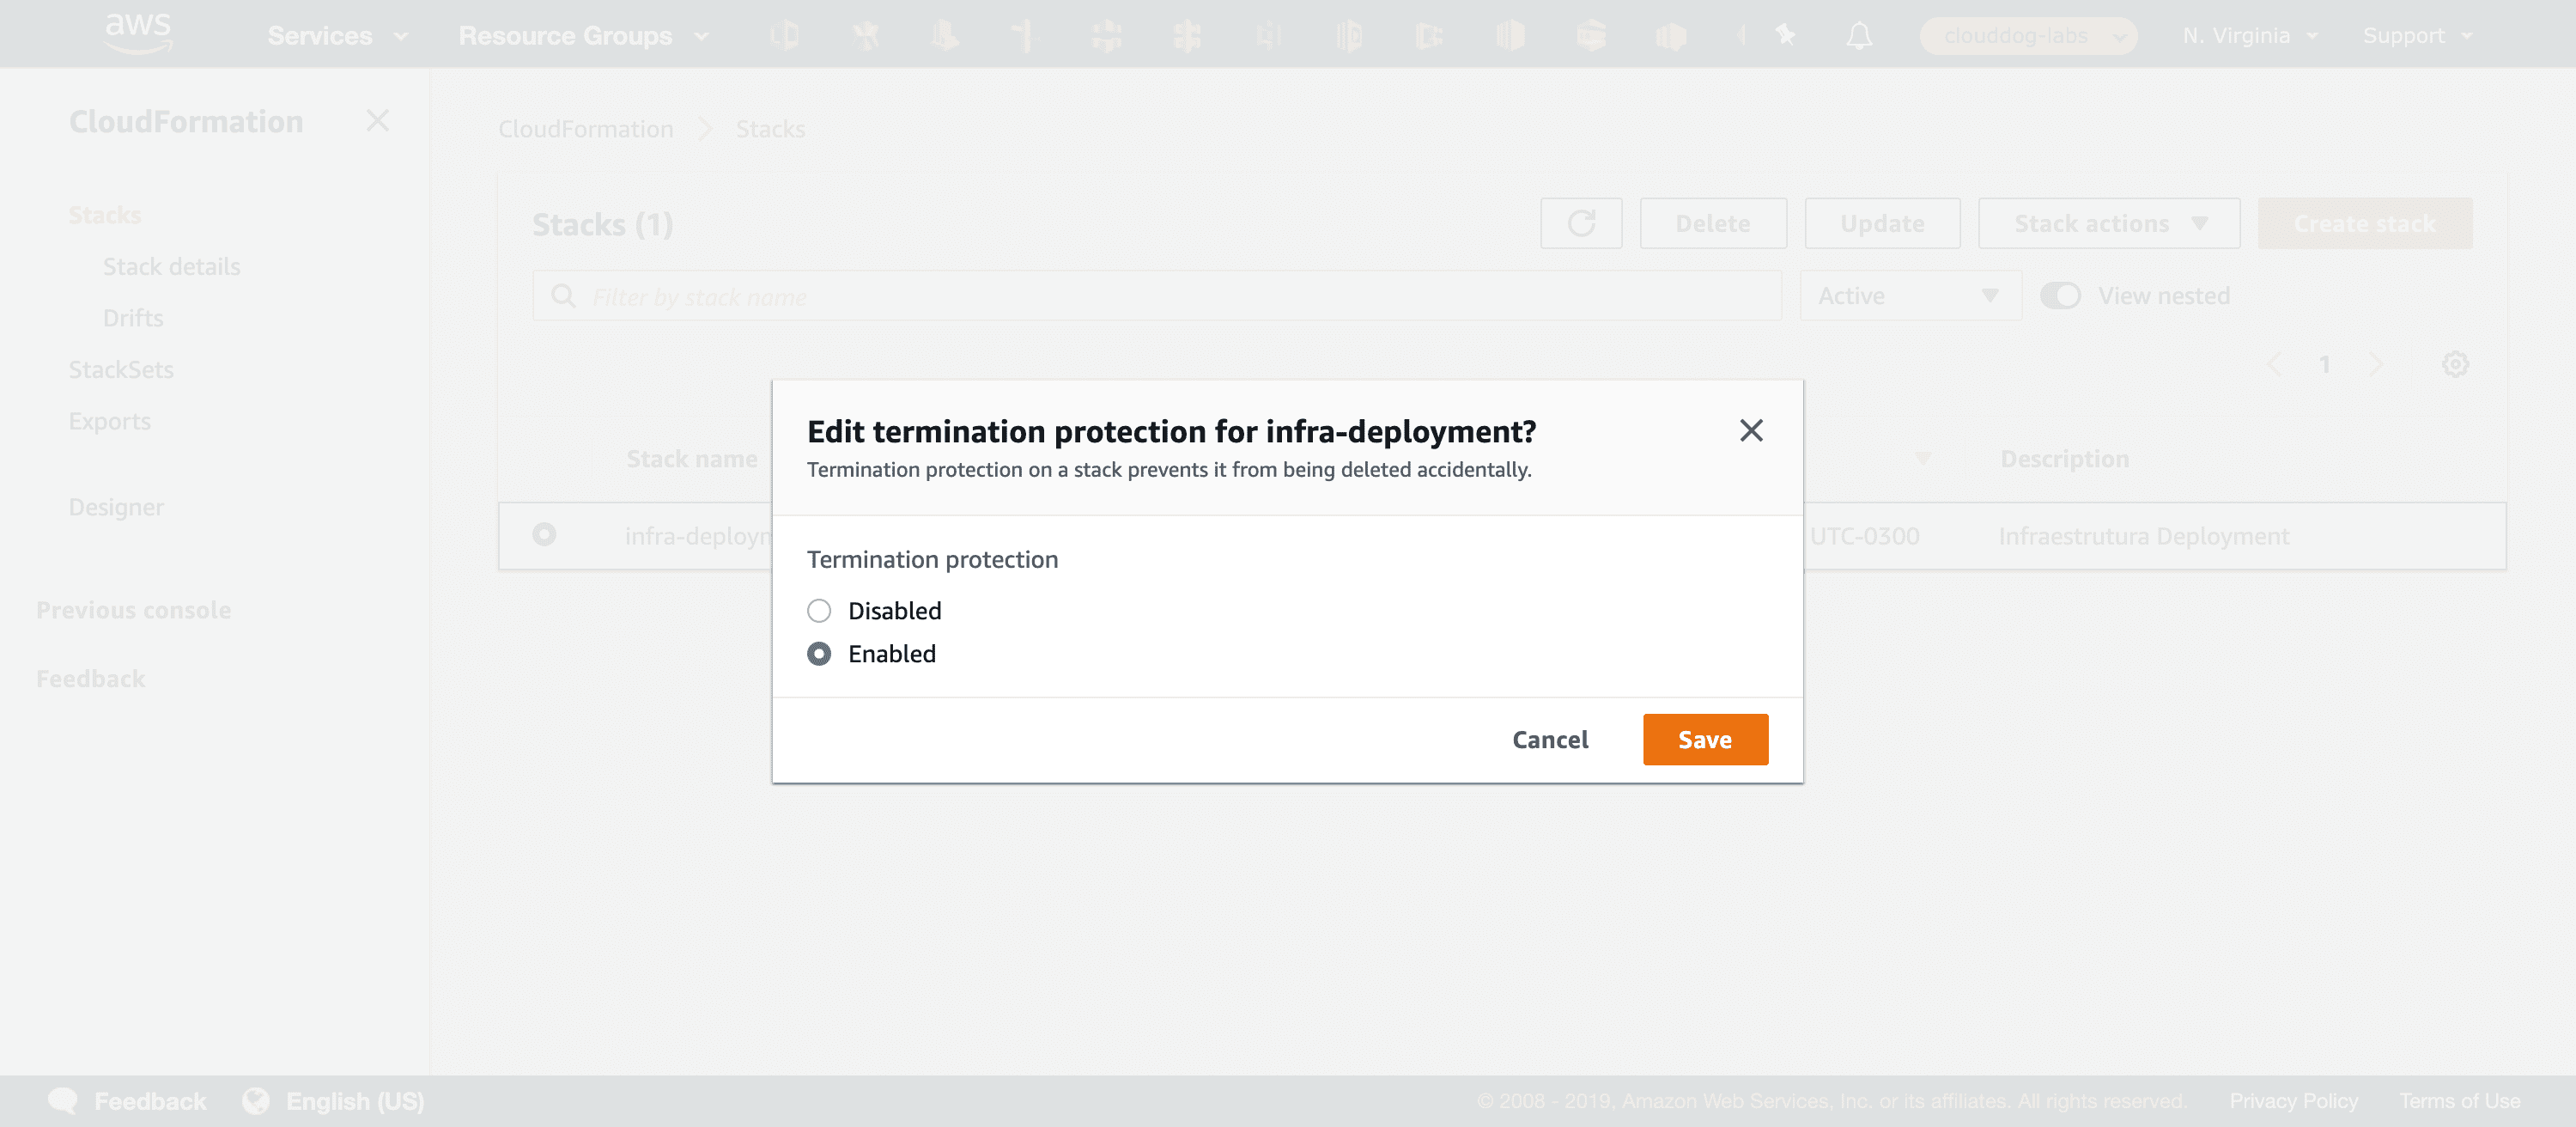Open the Services dropdown menu
The image size is (2576, 1127).
click(x=337, y=36)
